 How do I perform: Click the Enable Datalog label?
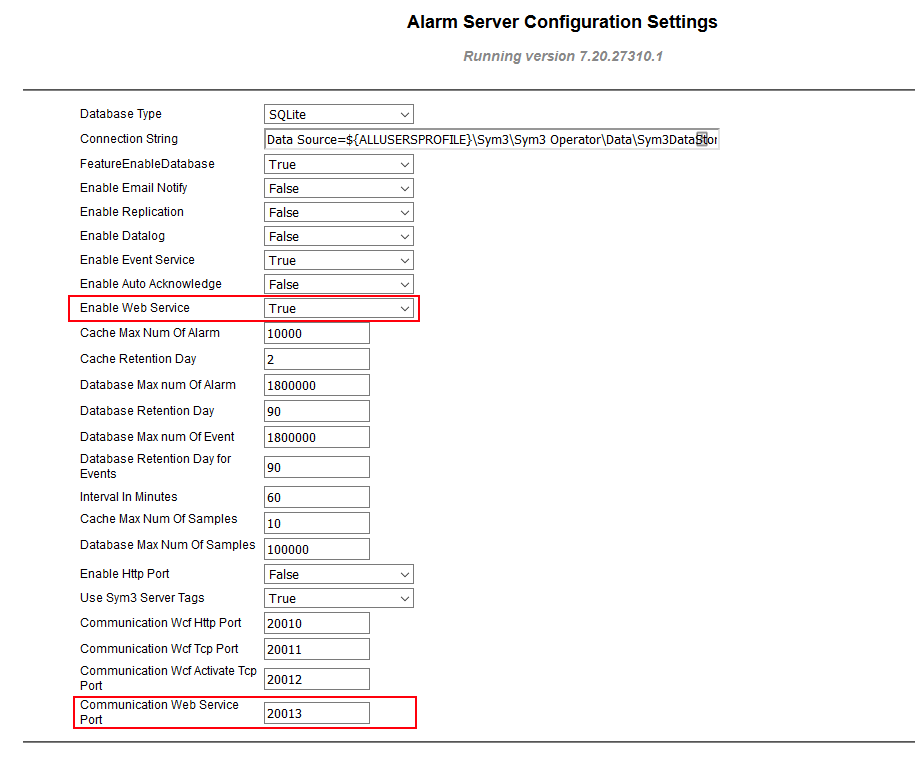pyautogui.click(x=123, y=236)
